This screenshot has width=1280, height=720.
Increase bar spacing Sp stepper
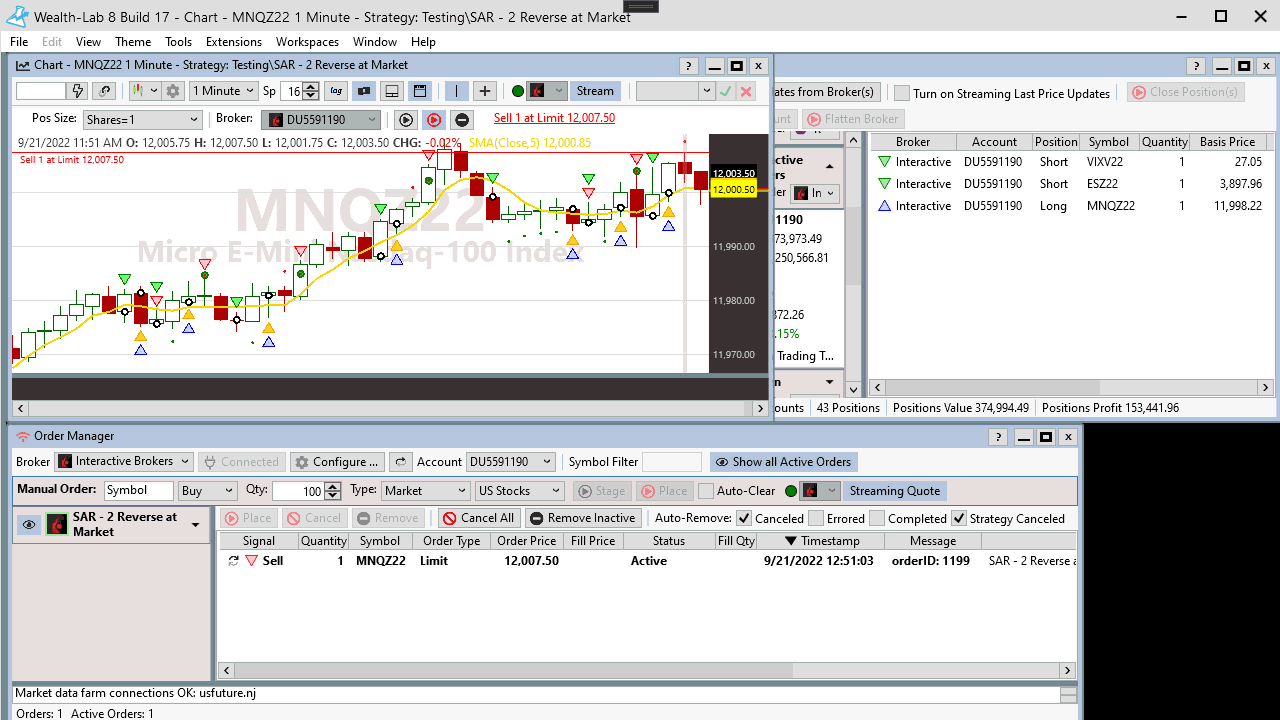coord(311,86)
